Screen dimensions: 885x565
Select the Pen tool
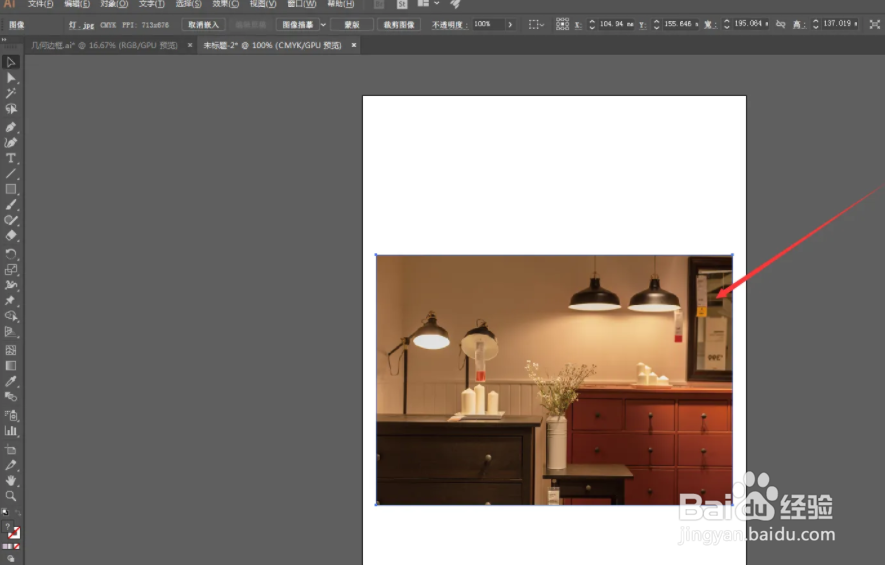pos(11,127)
